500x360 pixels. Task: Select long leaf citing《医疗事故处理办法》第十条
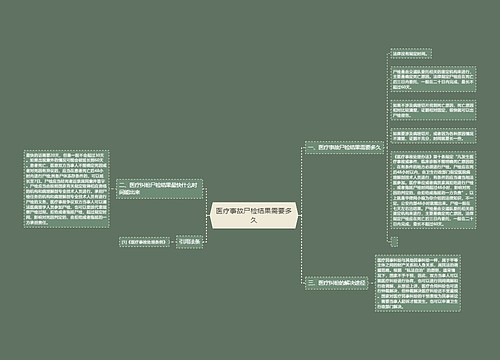(433, 190)
